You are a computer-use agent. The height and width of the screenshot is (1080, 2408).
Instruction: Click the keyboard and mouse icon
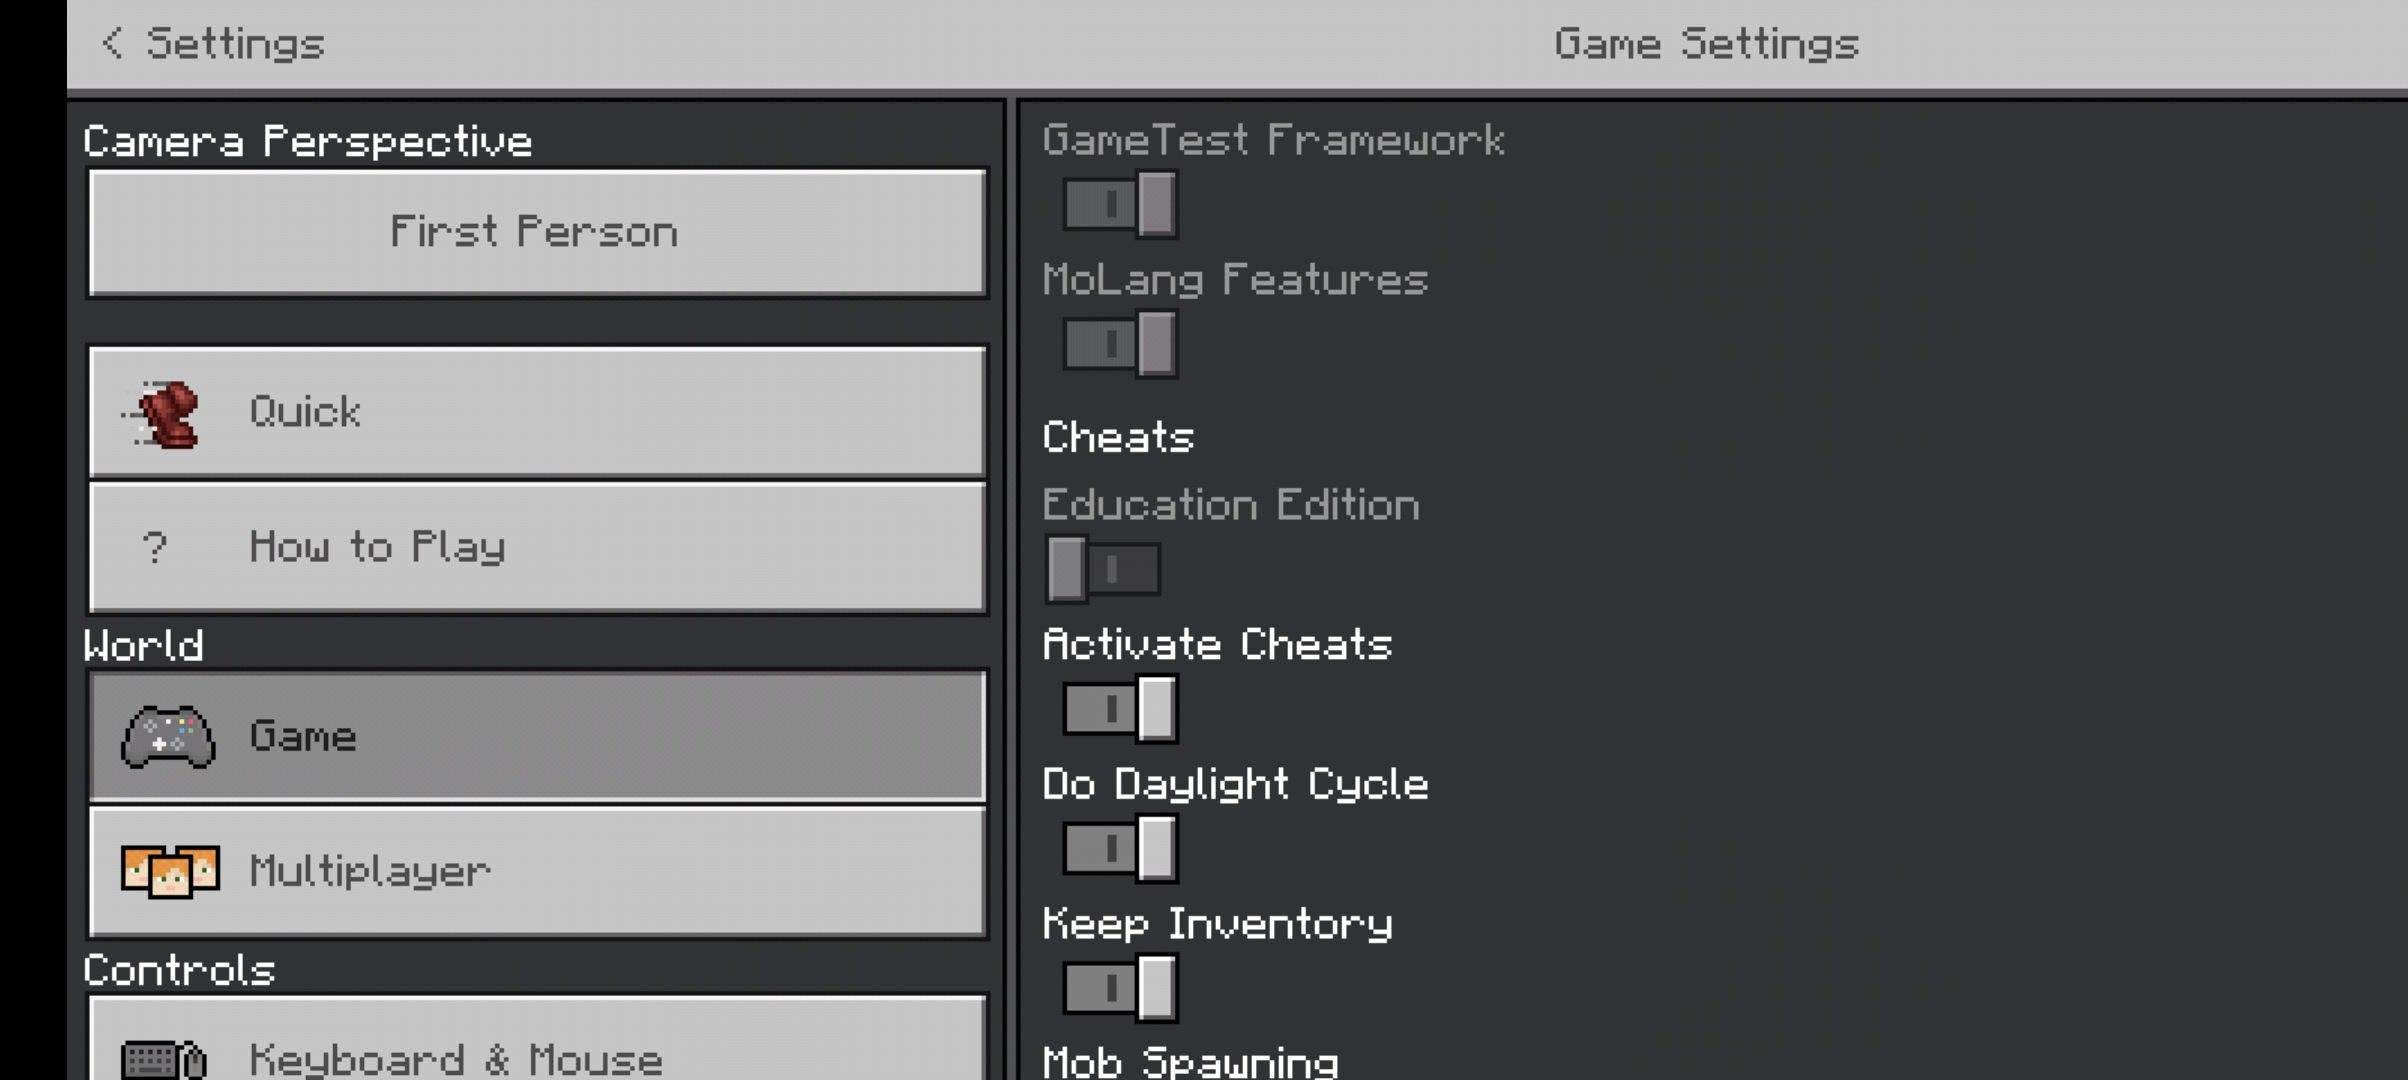[x=163, y=1058]
